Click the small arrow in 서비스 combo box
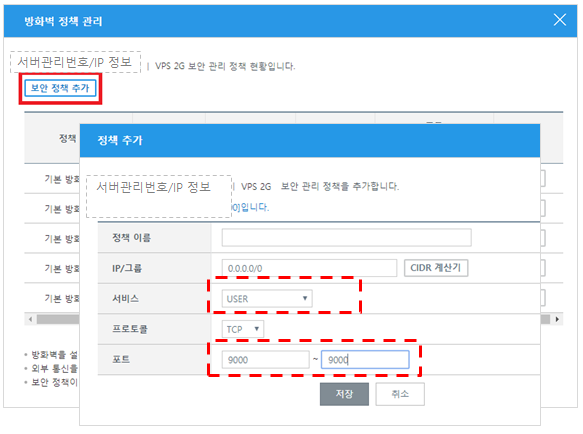The image size is (583, 434). point(305,298)
